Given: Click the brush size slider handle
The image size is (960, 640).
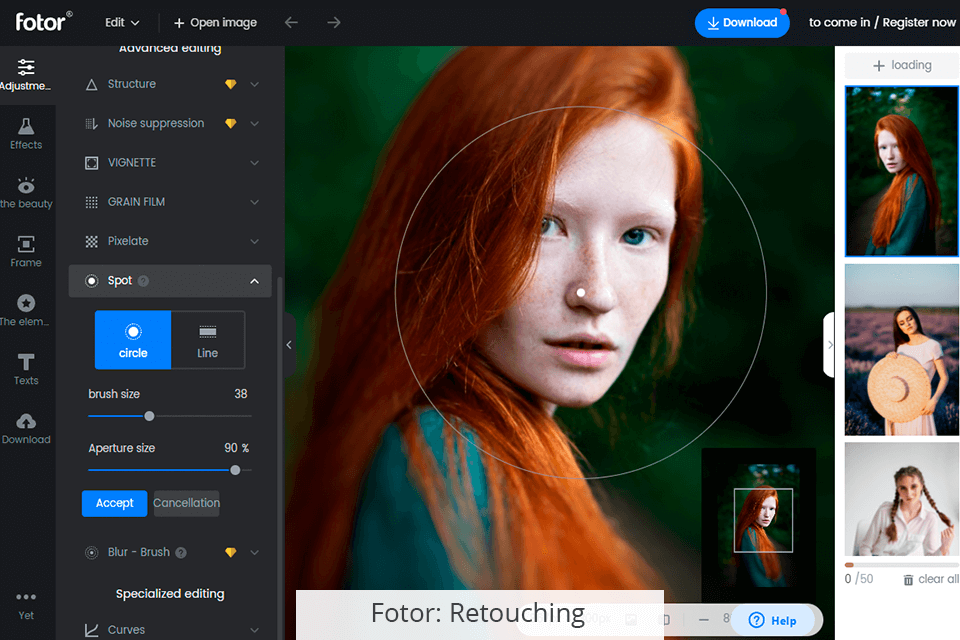Looking at the screenshot, I should (150, 416).
